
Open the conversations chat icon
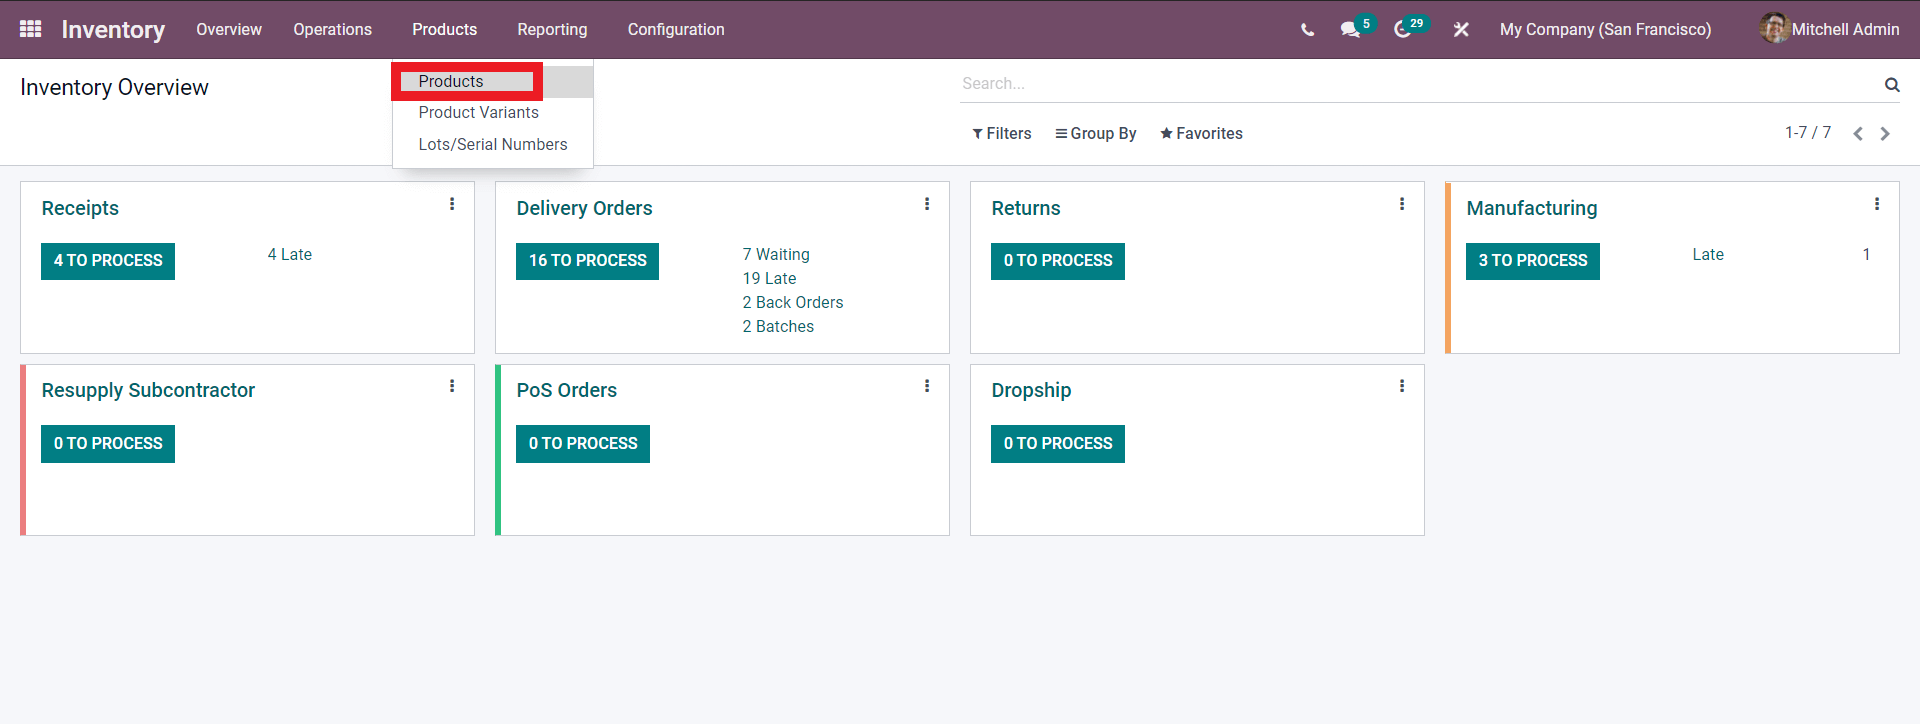pos(1351,30)
